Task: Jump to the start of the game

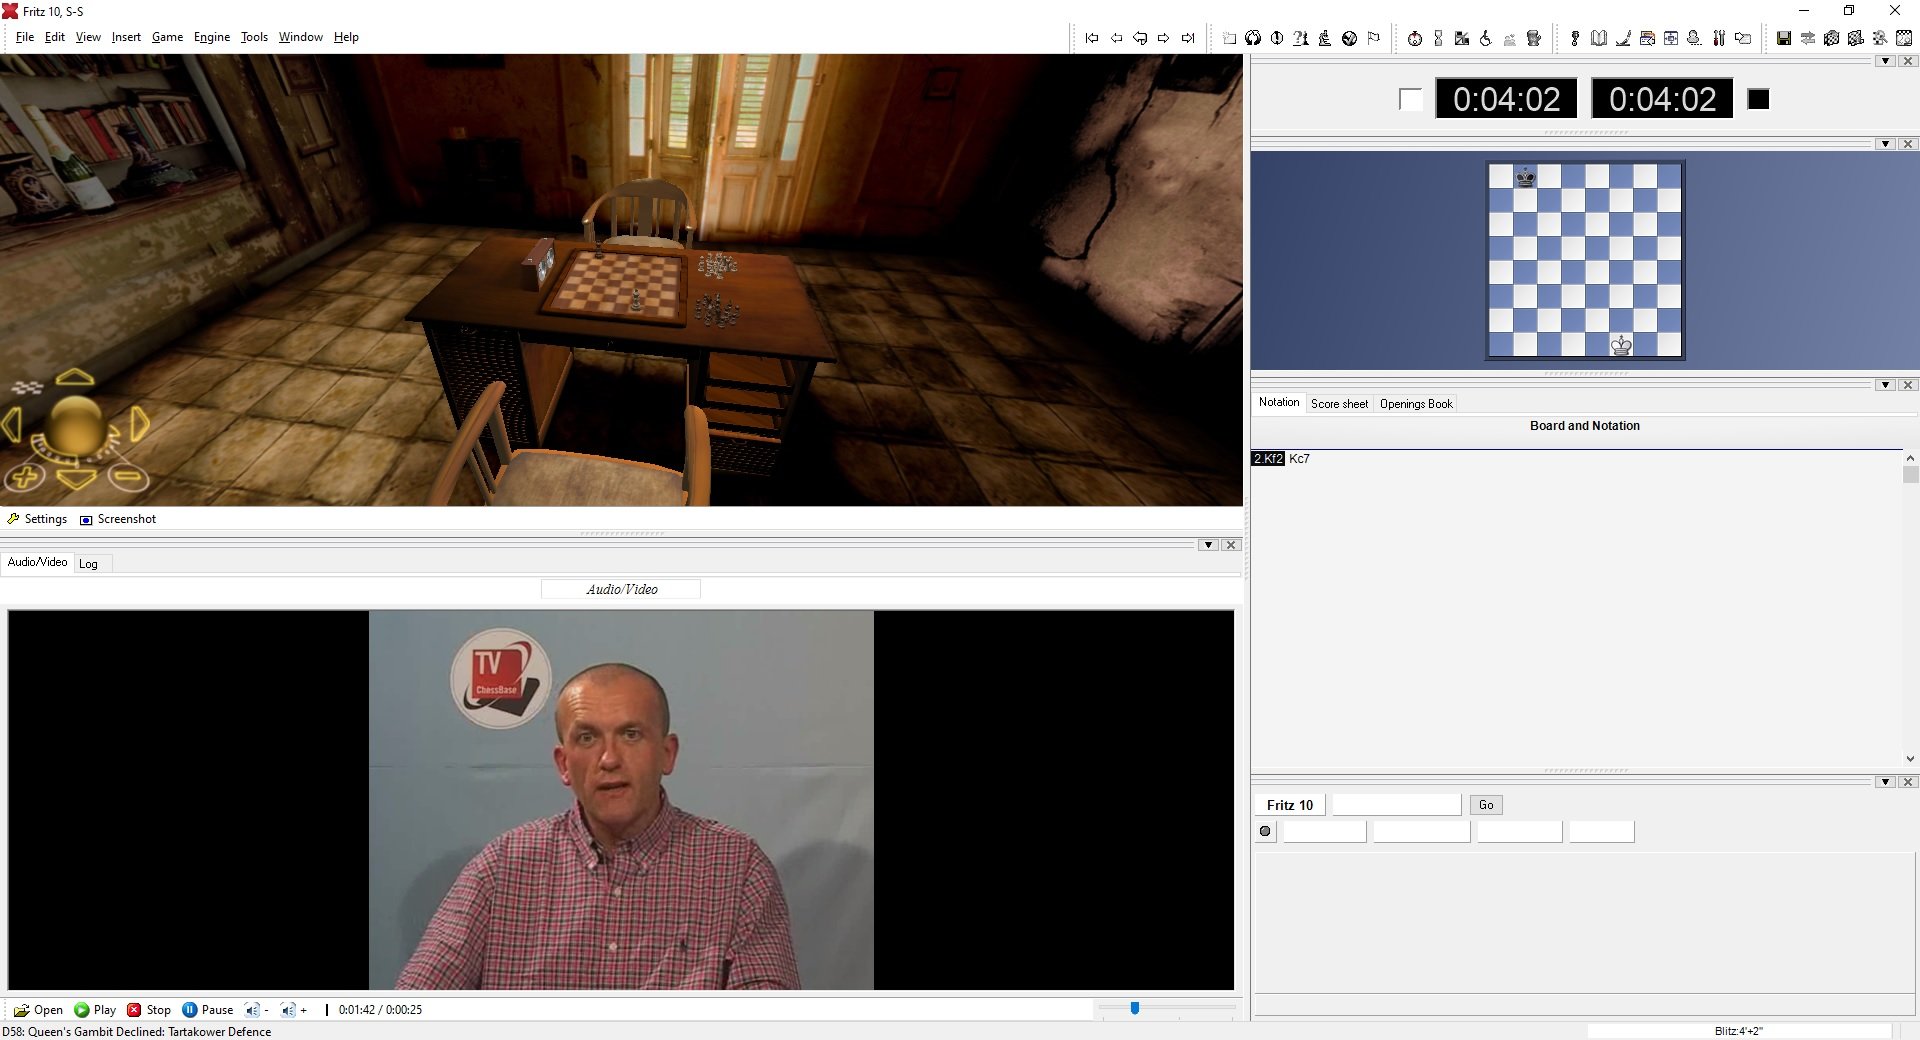Action: [1092, 38]
